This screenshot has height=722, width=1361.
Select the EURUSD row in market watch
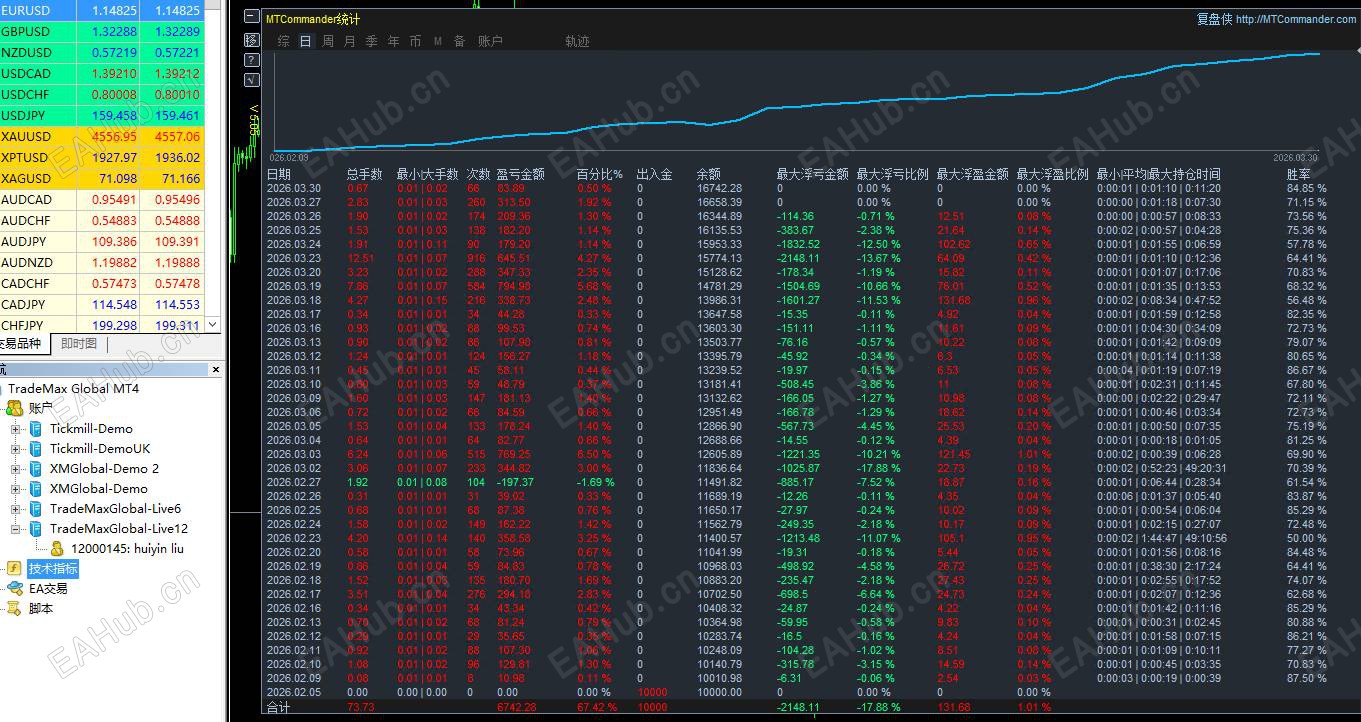[x=102, y=10]
